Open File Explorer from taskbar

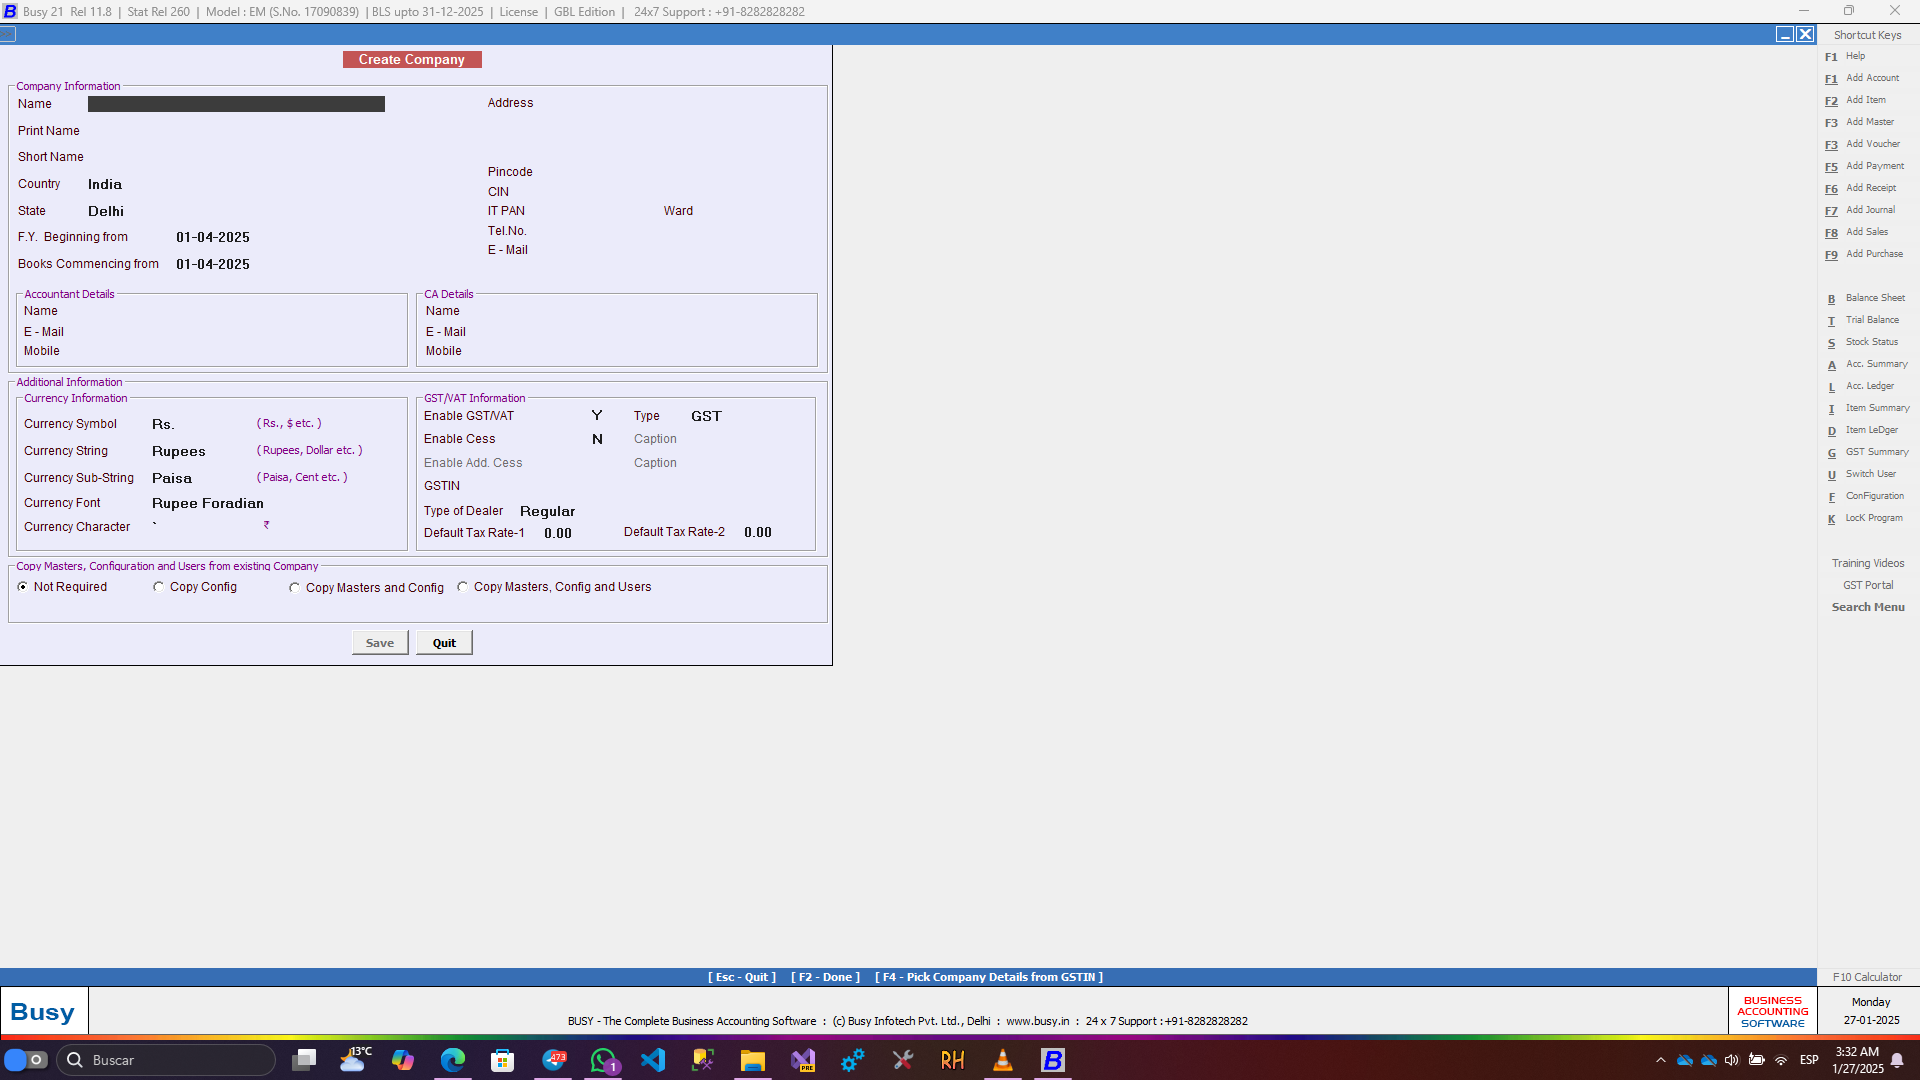[753, 1060]
